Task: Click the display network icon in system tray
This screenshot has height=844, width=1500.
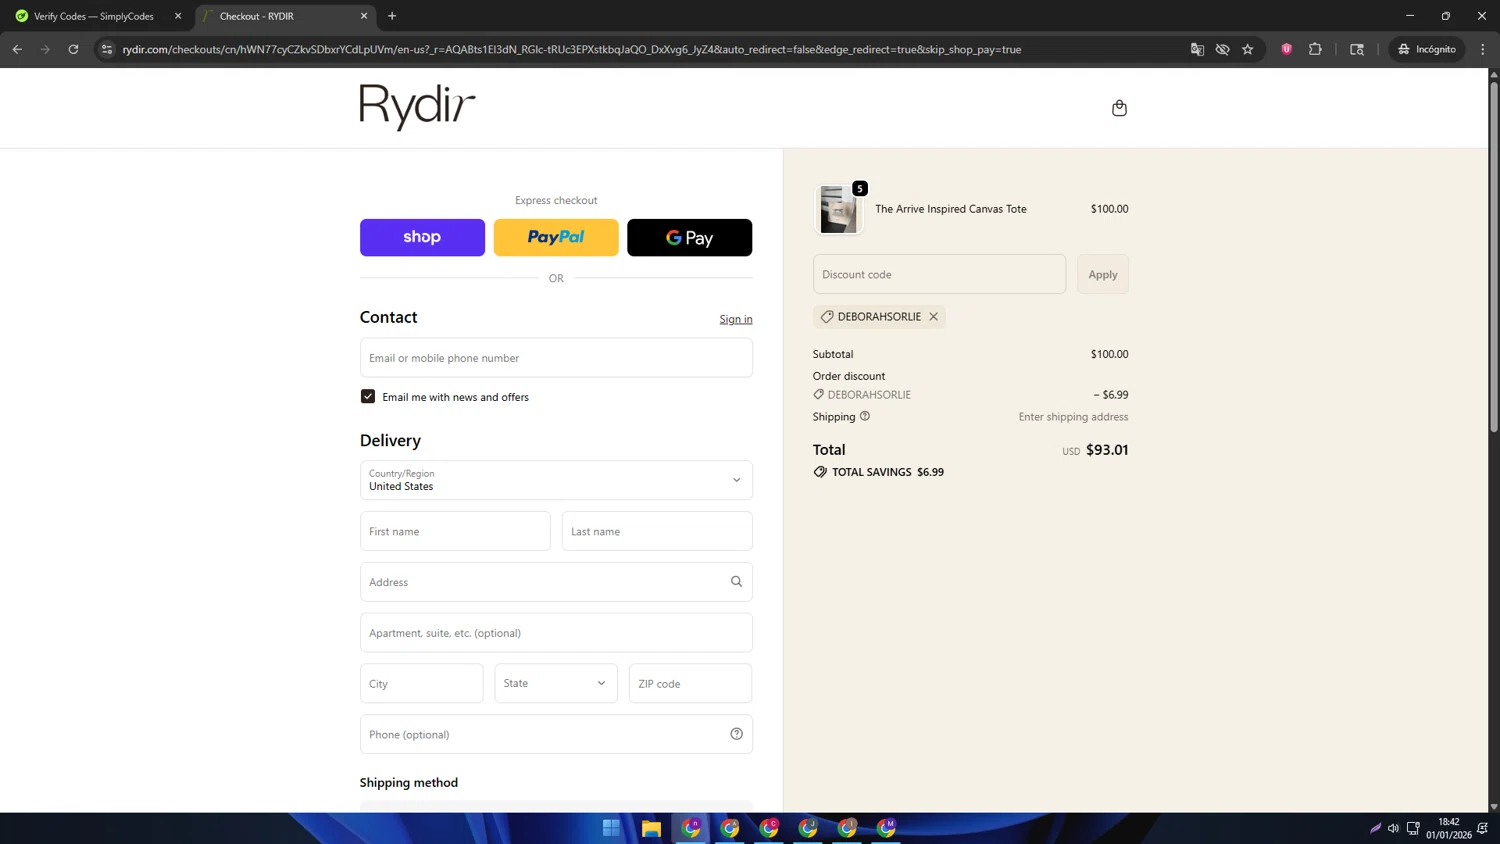Action: coord(1413,828)
